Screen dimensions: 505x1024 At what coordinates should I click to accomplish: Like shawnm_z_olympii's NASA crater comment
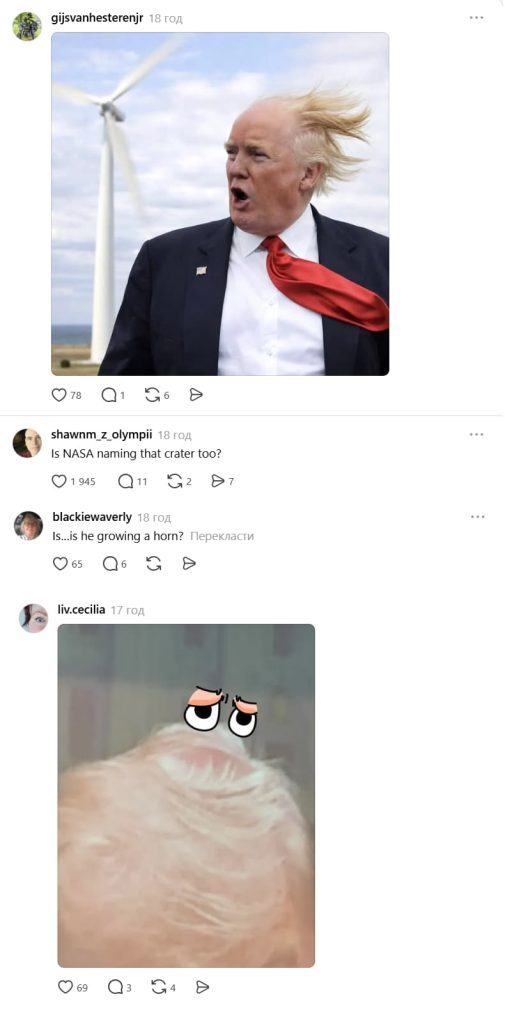(x=59, y=481)
